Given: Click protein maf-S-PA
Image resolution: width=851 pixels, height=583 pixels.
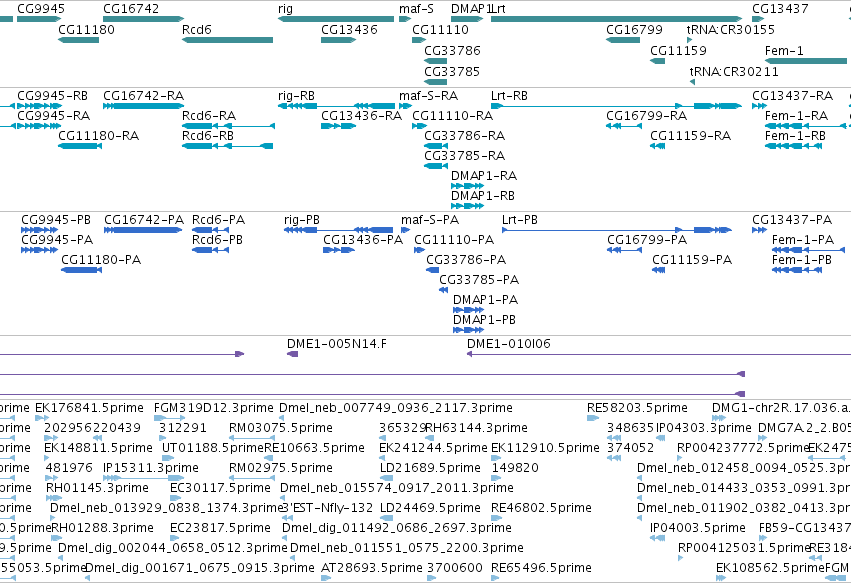Looking at the screenshot, I should click(430, 220).
